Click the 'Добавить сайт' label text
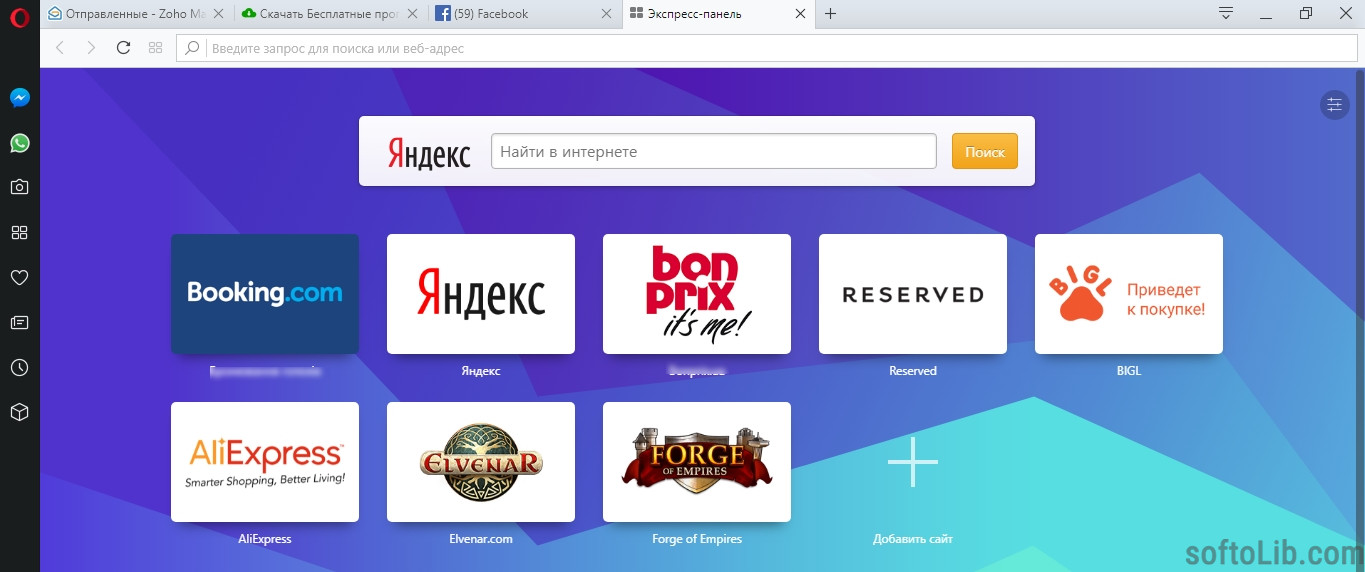 (913, 539)
